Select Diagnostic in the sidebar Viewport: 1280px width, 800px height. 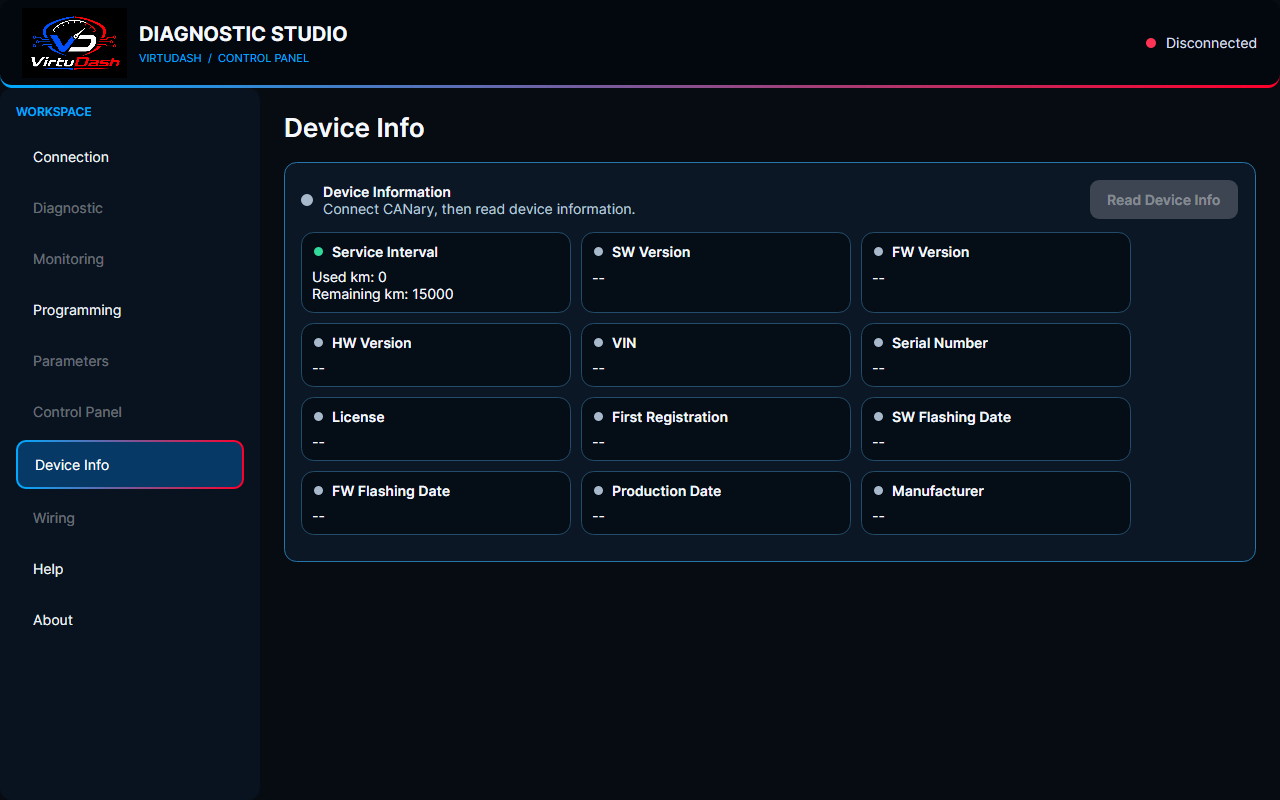(x=130, y=208)
